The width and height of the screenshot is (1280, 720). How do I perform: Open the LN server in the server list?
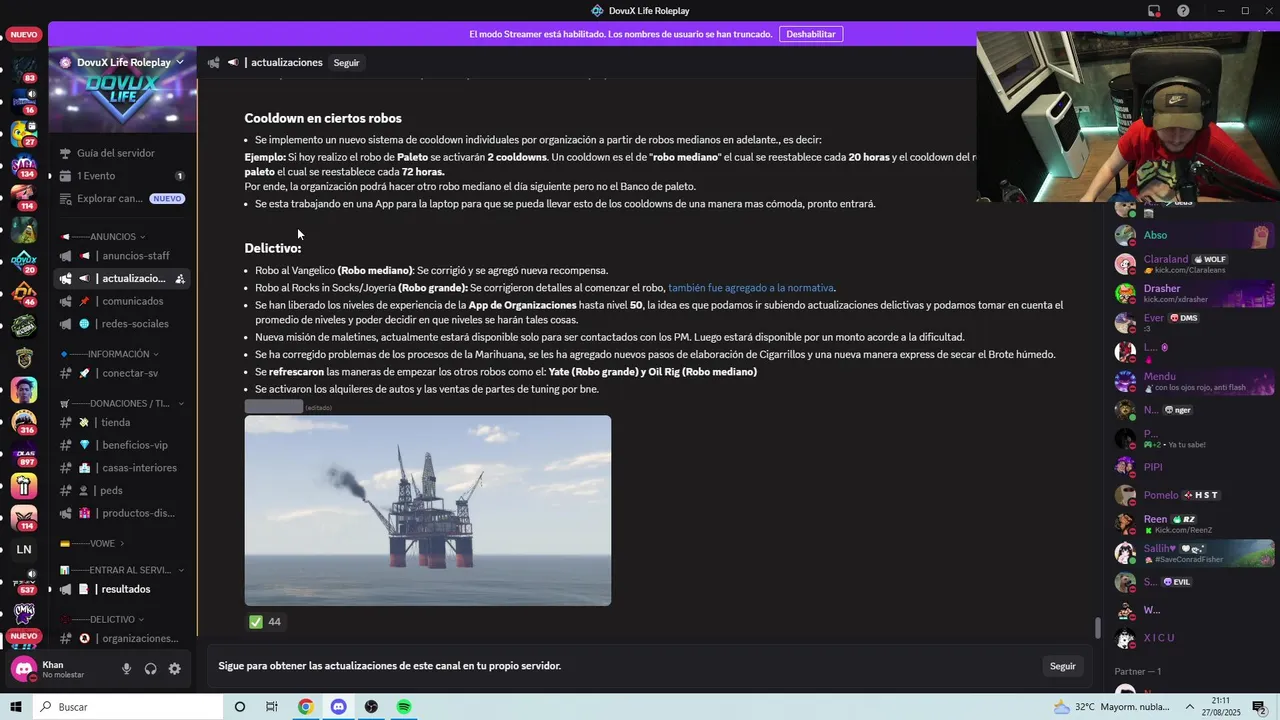(x=24, y=549)
